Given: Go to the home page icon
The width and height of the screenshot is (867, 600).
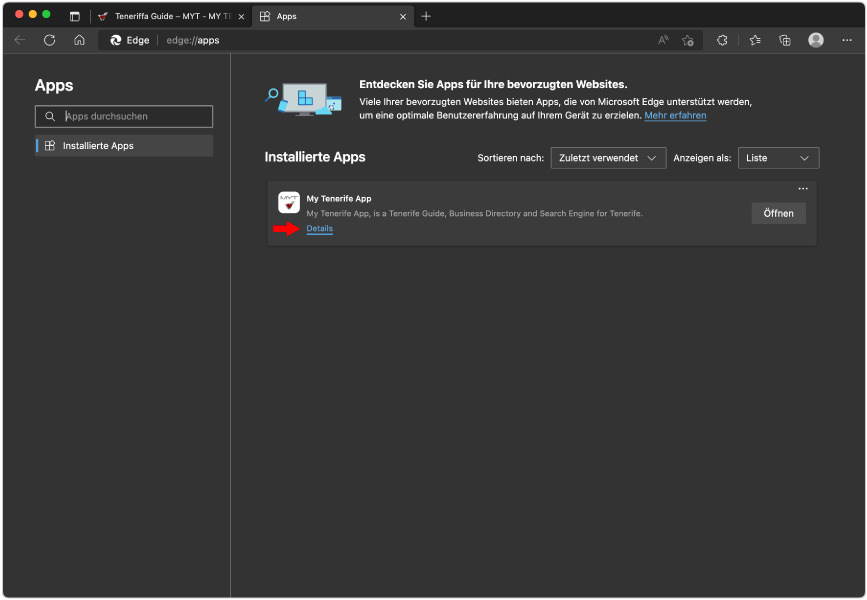Looking at the screenshot, I should [79, 40].
